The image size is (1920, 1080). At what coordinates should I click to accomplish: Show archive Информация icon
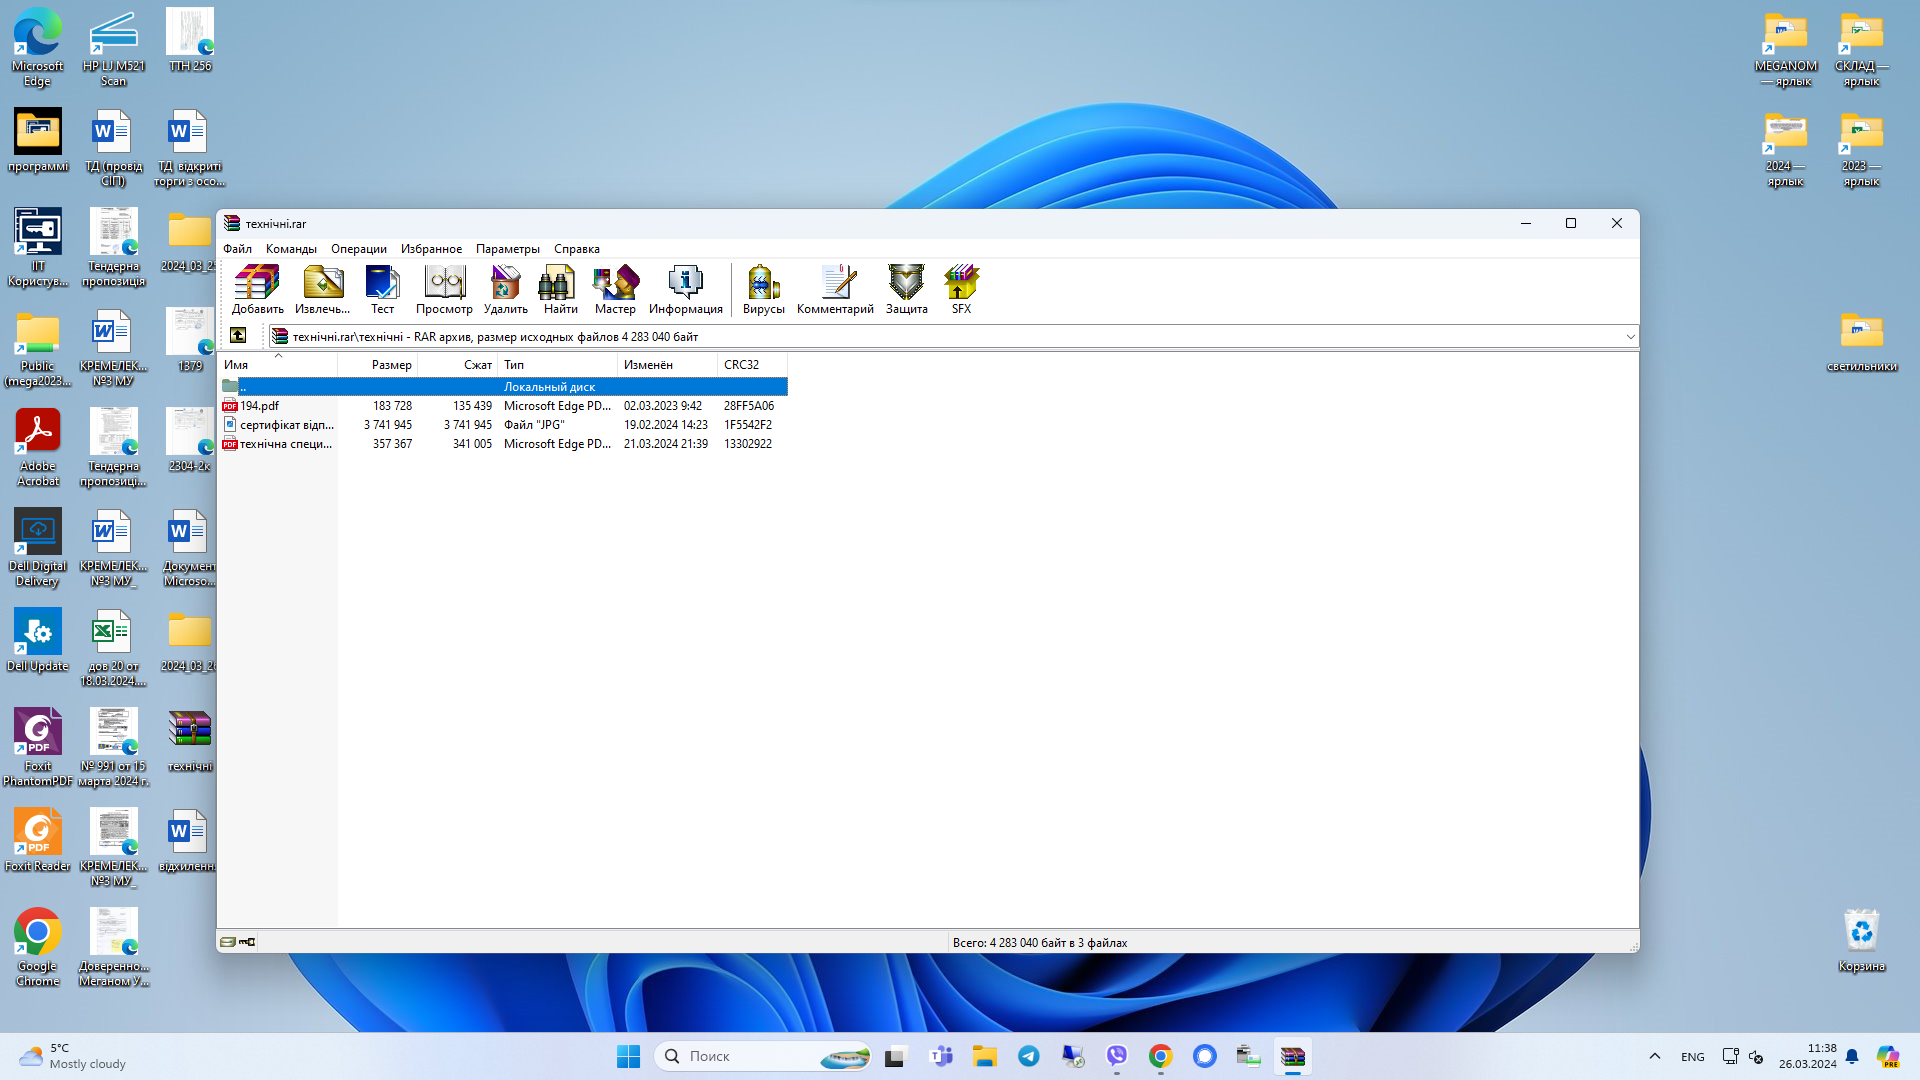coord(685,289)
